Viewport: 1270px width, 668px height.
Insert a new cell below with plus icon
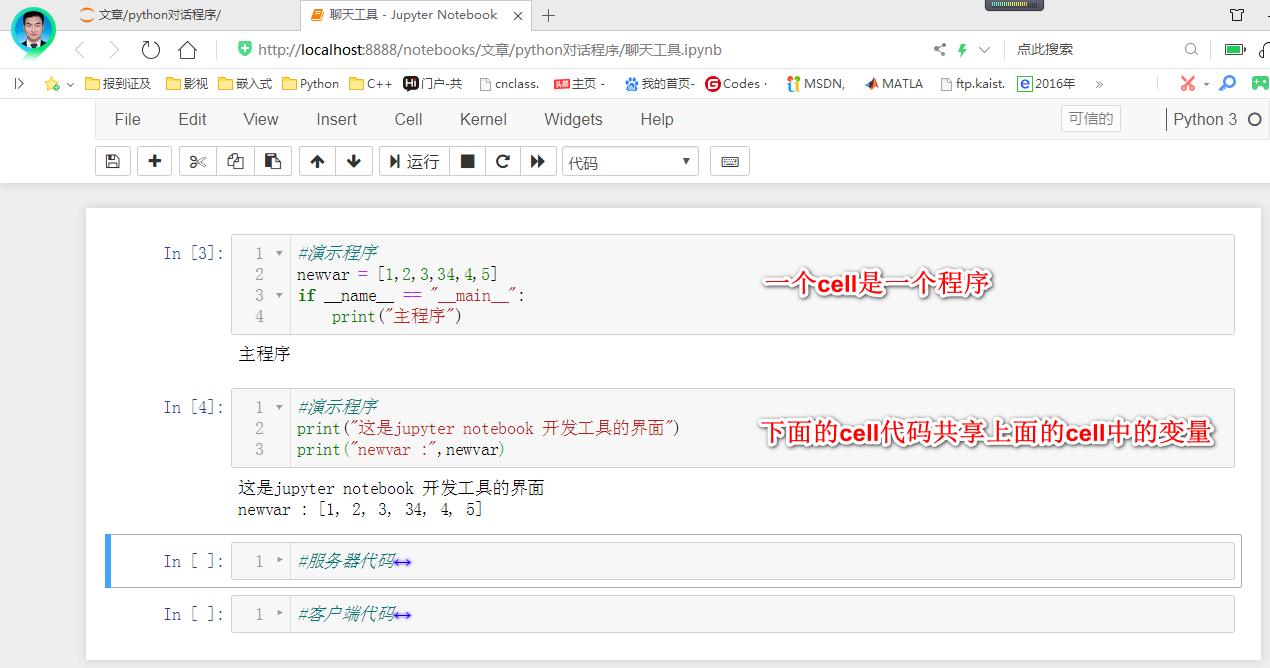pos(154,161)
